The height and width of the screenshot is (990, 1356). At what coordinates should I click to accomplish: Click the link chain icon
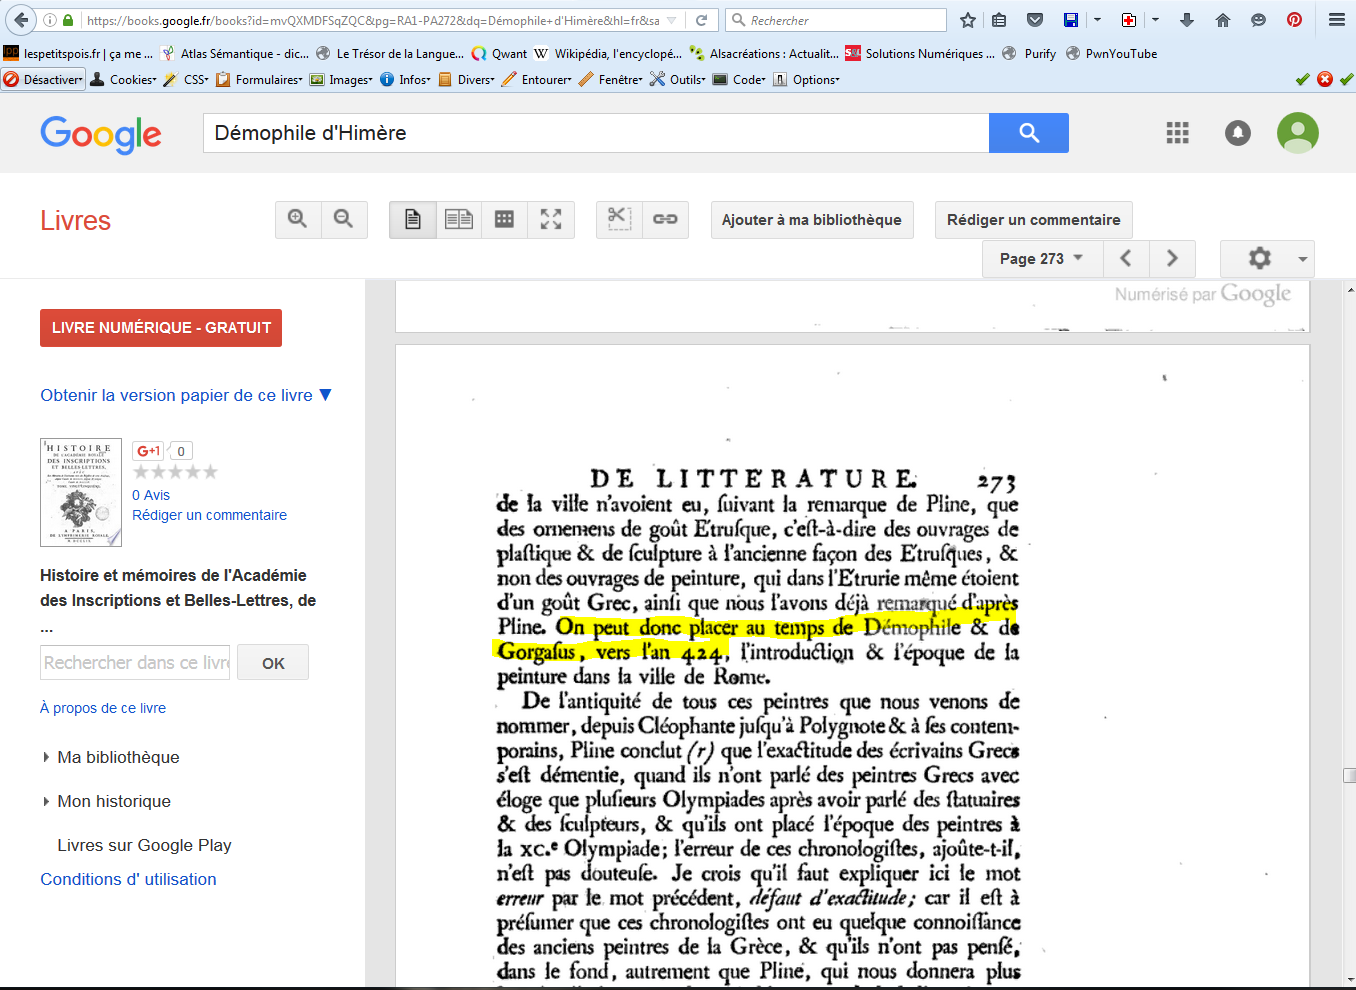click(666, 219)
